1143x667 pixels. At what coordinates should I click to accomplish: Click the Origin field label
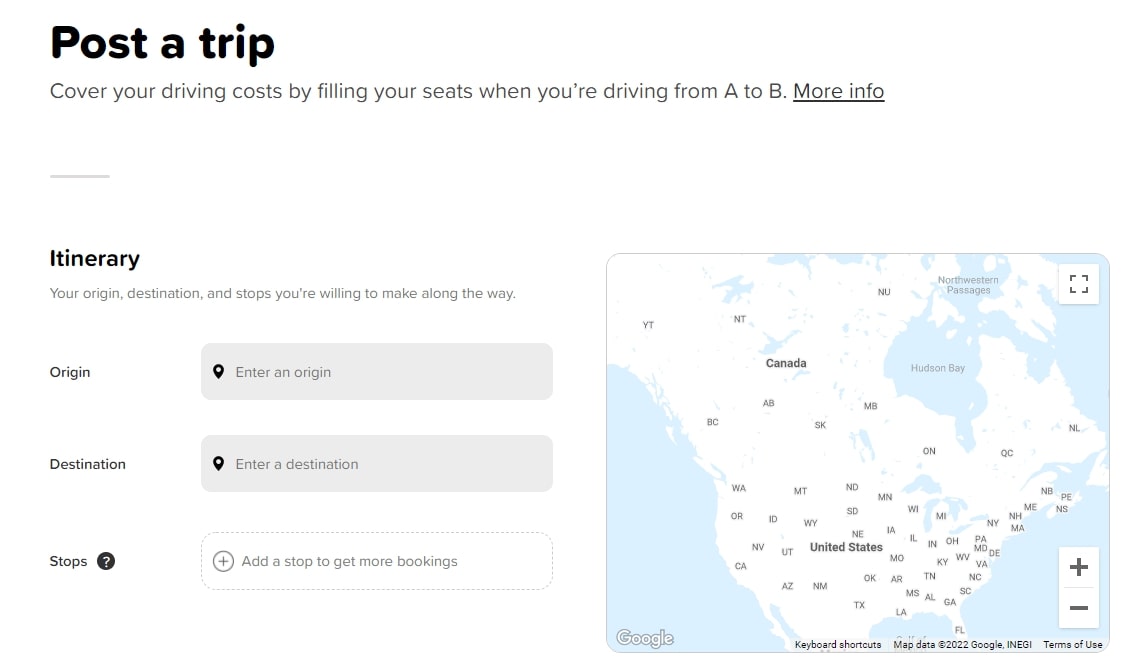point(70,372)
